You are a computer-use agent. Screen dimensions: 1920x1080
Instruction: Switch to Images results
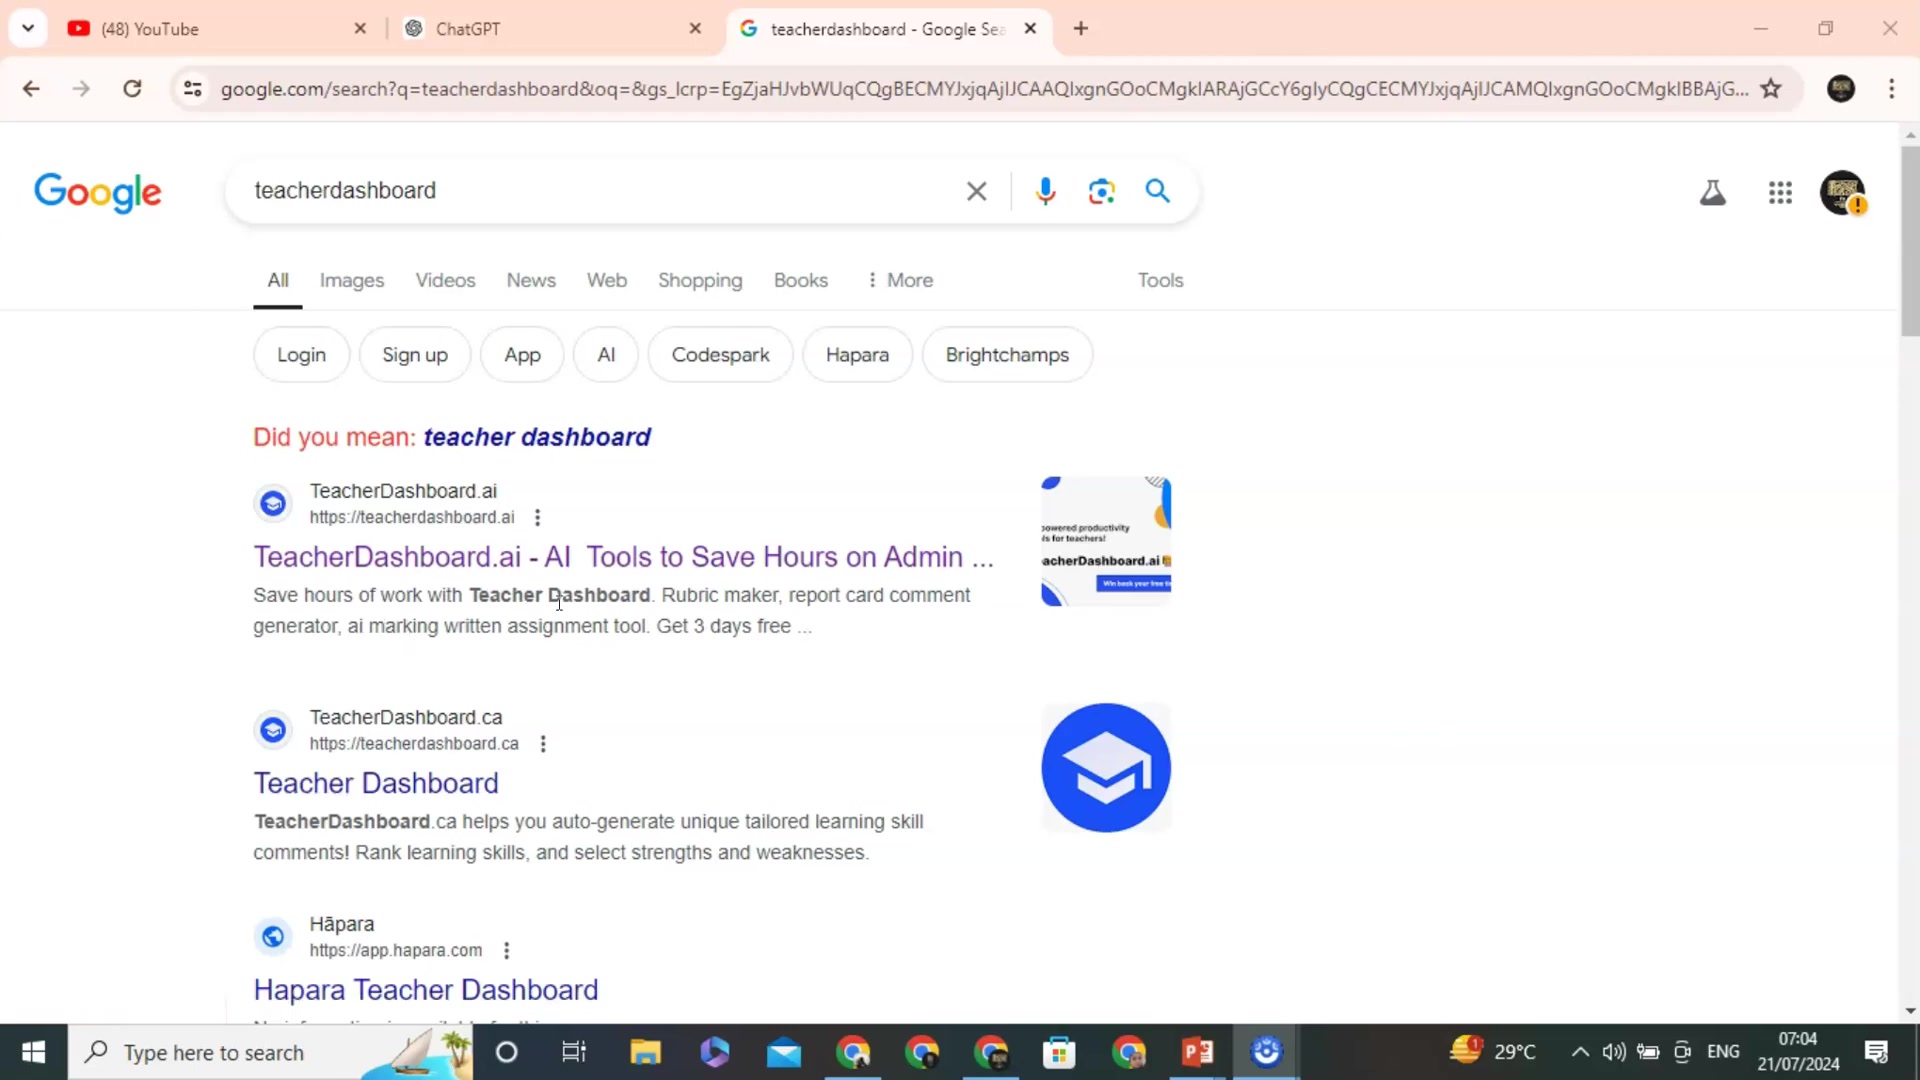352,281
